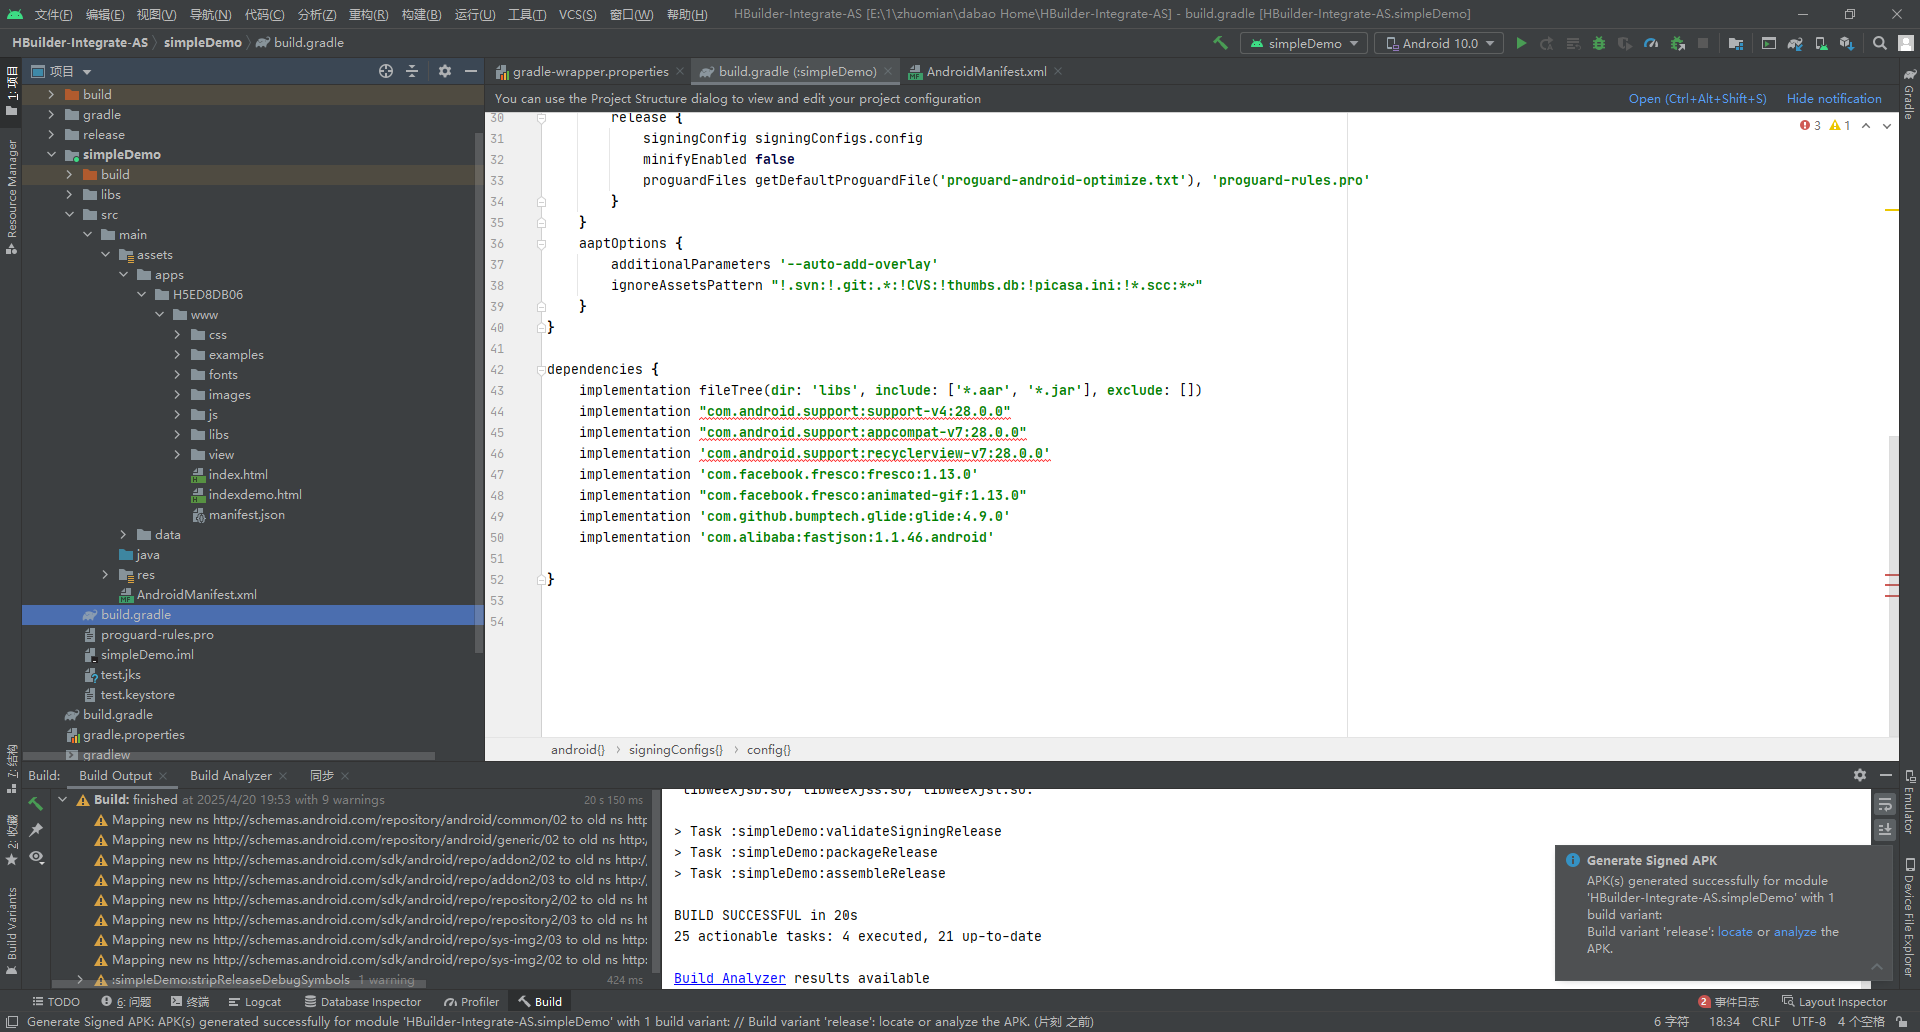Collapse the simpleDemo folder in project tree
1920x1032 pixels.
52,155
